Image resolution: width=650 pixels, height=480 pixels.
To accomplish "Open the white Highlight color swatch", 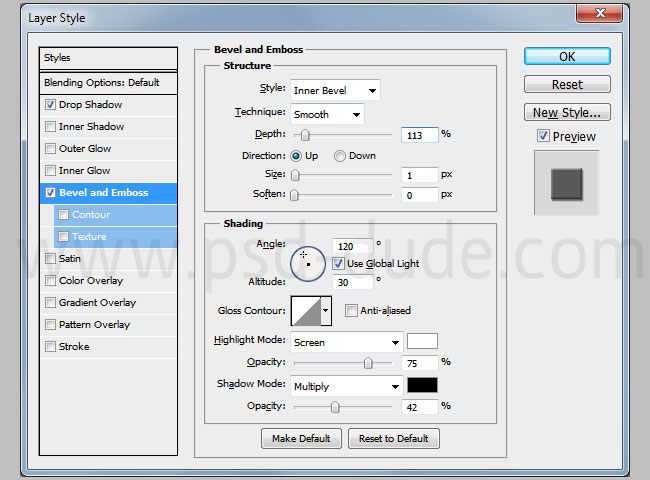I will [x=422, y=341].
